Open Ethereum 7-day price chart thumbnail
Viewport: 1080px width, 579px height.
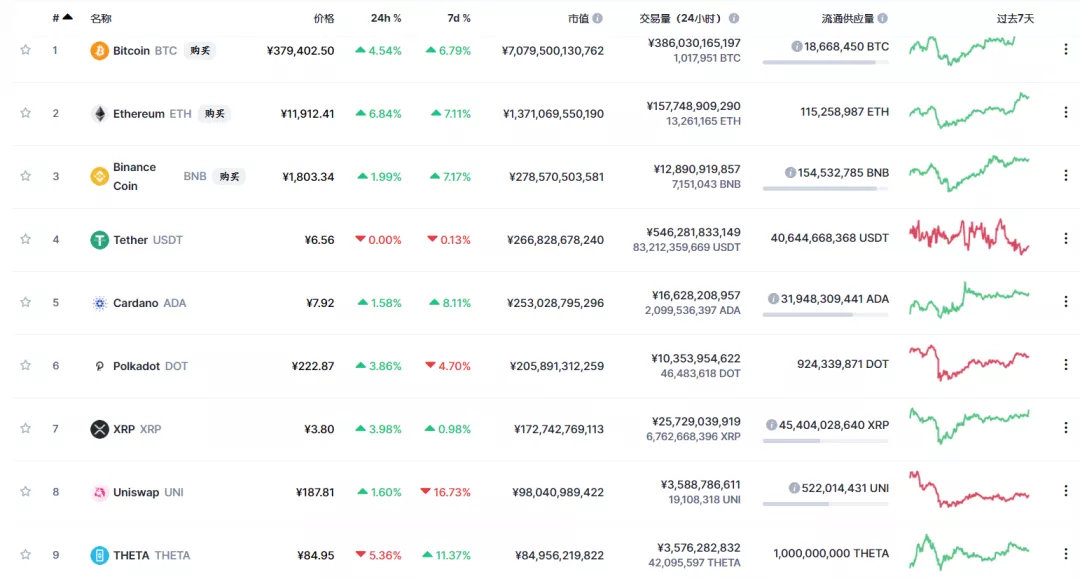point(969,111)
